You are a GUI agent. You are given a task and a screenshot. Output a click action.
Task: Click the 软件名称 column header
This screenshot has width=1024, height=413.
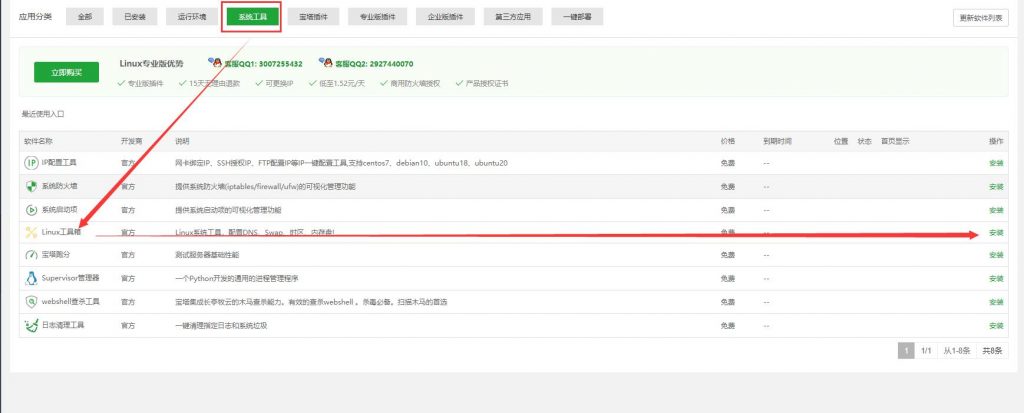pyautogui.click(x=39, y=141)
